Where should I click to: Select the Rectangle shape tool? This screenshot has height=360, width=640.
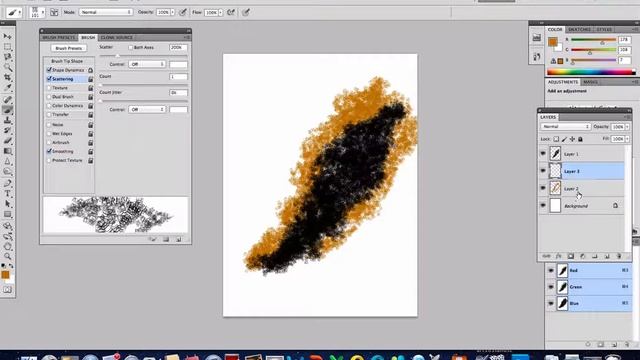pos(7,214)
